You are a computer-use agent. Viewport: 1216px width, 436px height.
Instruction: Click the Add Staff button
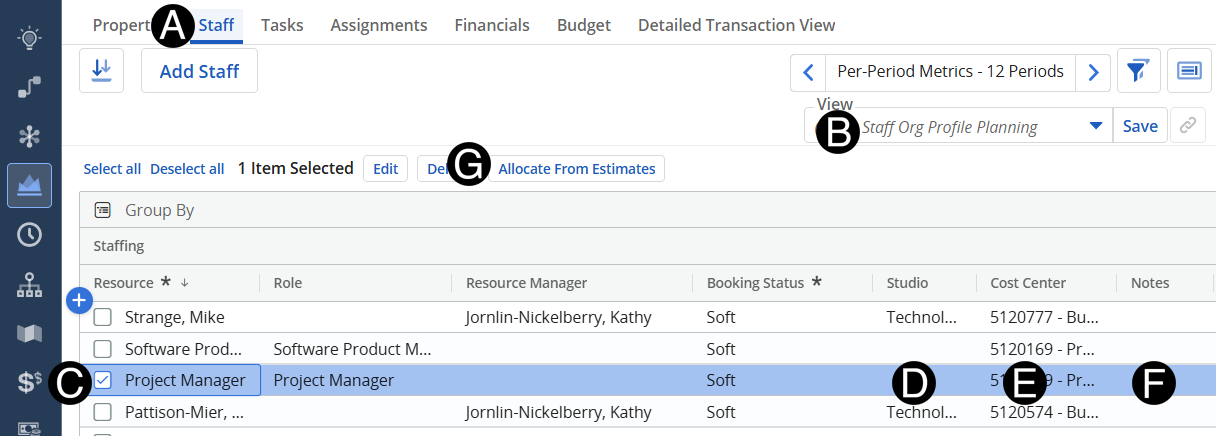199,71
